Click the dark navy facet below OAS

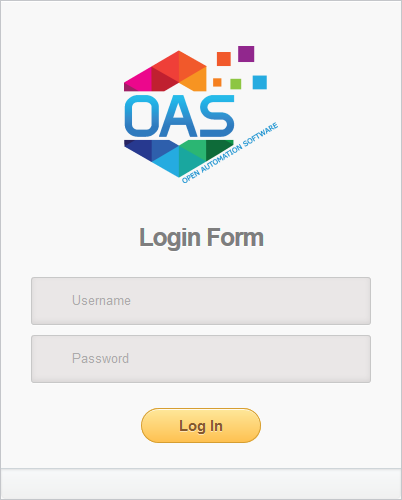click(x=138, y=148)
